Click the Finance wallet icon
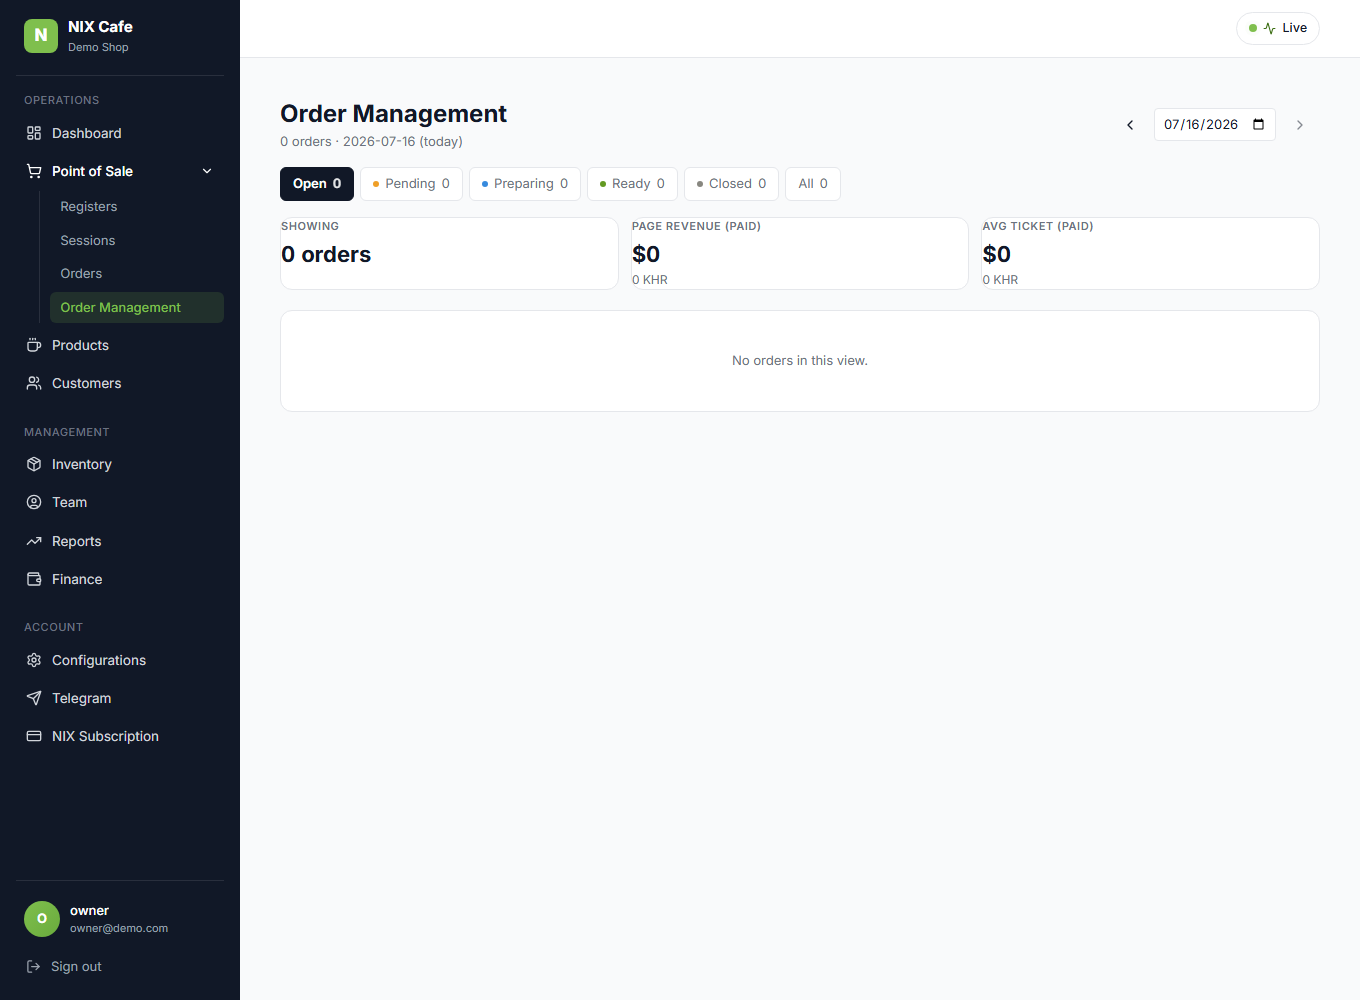Viewport: 1360px width, 1000px height. tap(34, 579)
